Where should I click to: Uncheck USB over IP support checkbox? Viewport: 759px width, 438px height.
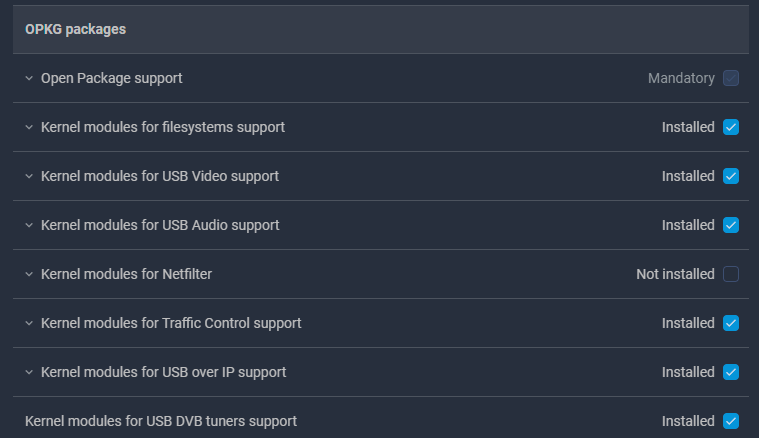pyautogui.click(x=731, y=372)
